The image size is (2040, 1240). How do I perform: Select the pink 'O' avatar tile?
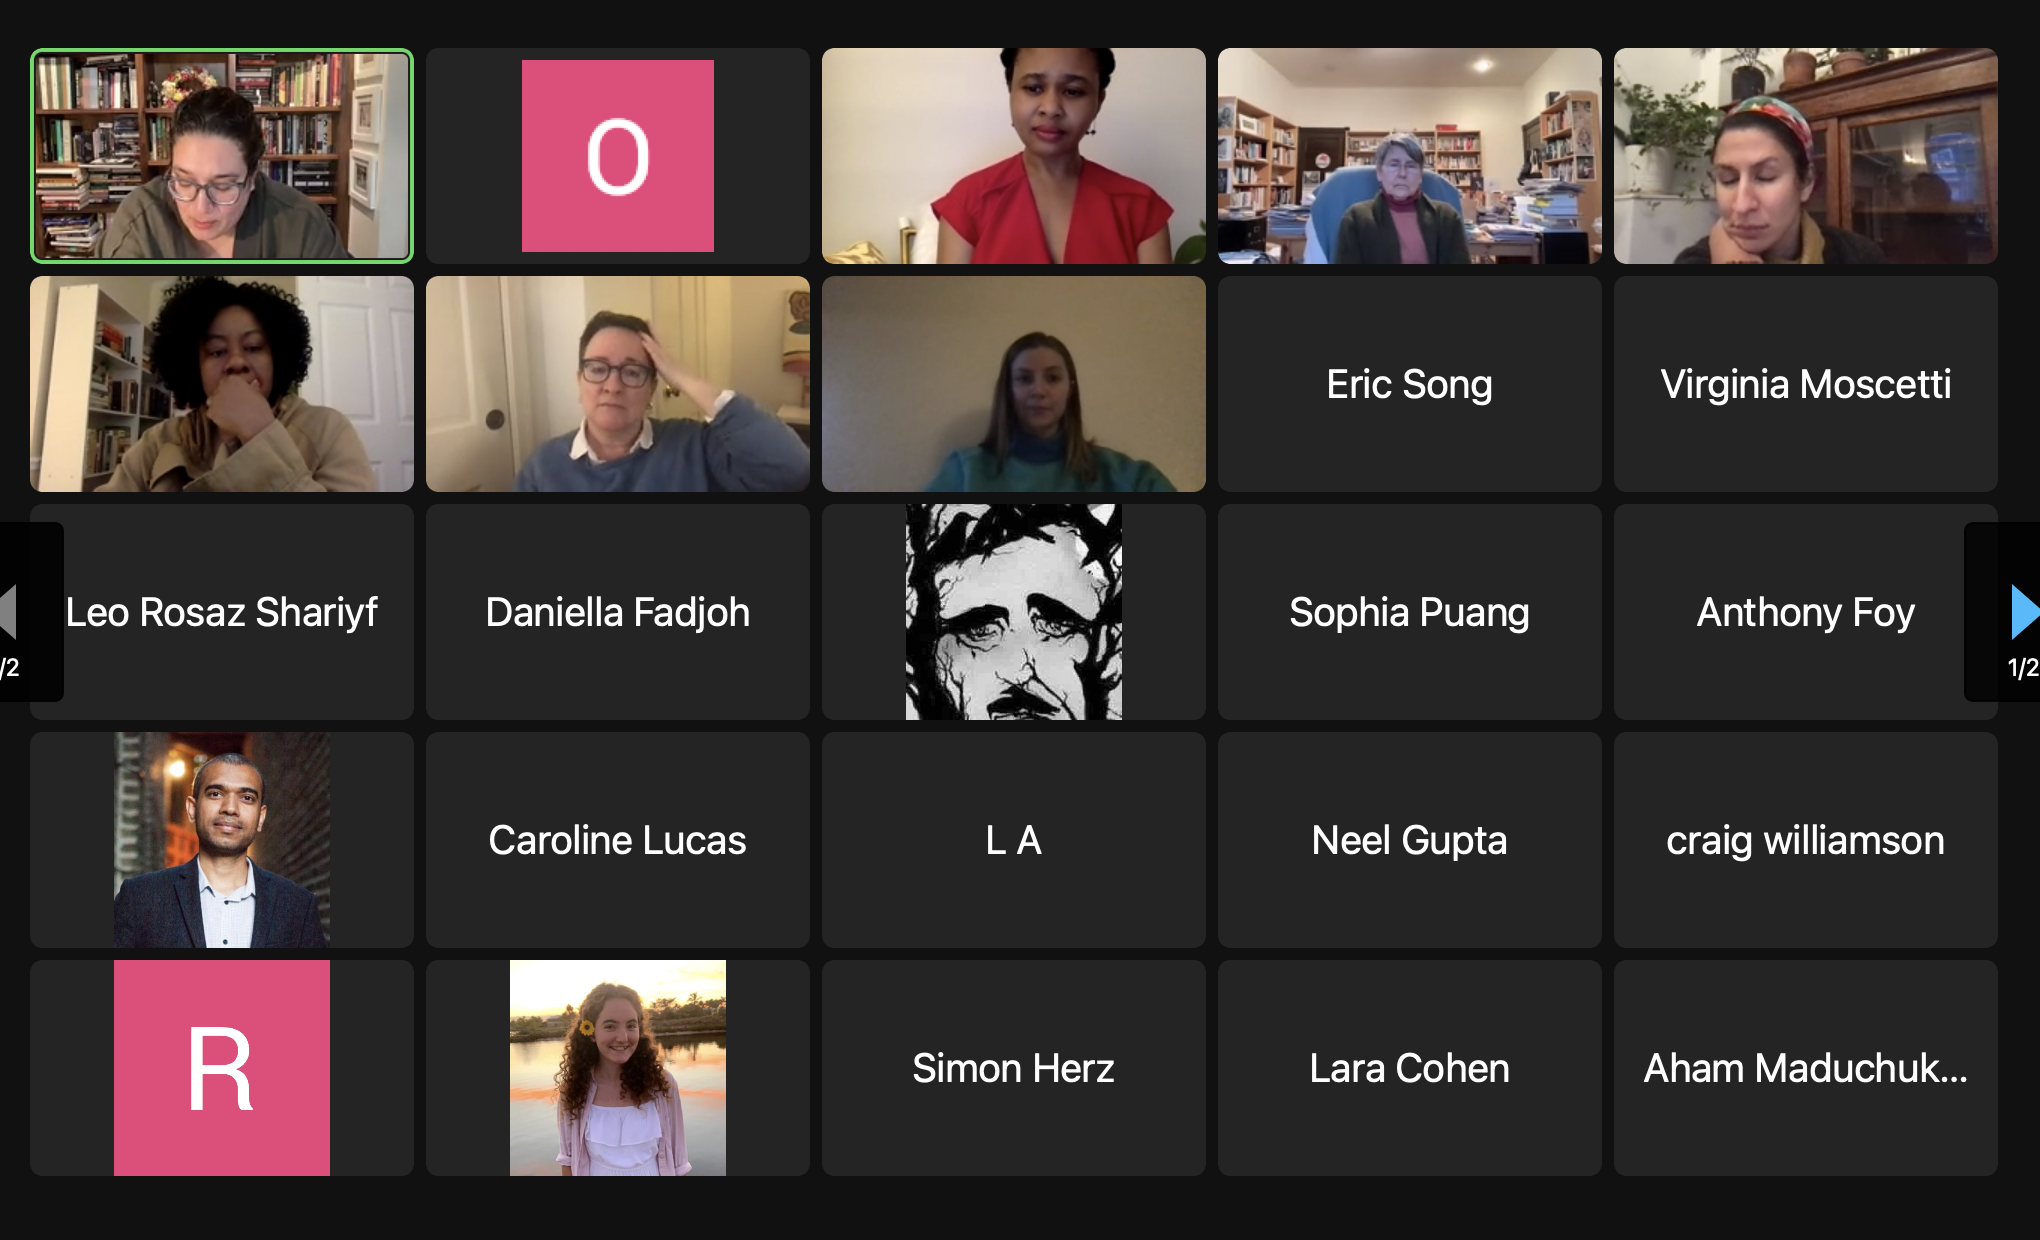(x=618, y=156)
